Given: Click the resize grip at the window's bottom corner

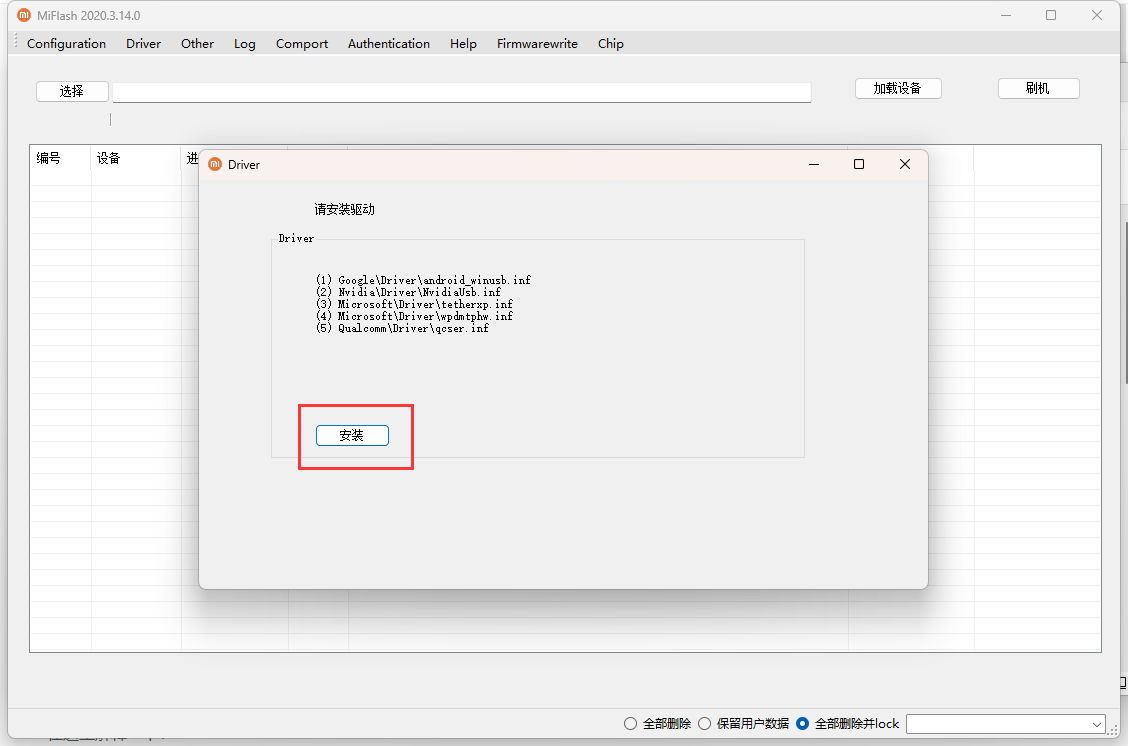Looking at the screenshot, I should (x=1114, y=729).
